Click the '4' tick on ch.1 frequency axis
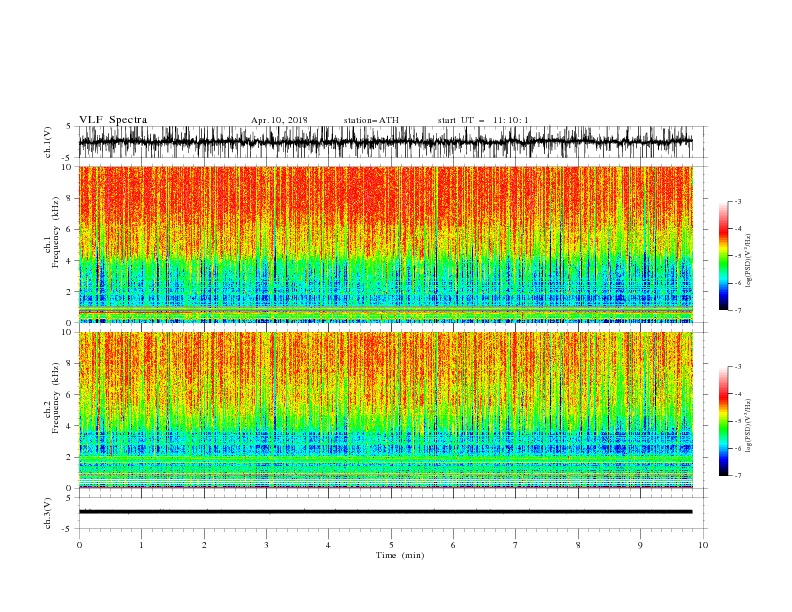 [70, 261]
